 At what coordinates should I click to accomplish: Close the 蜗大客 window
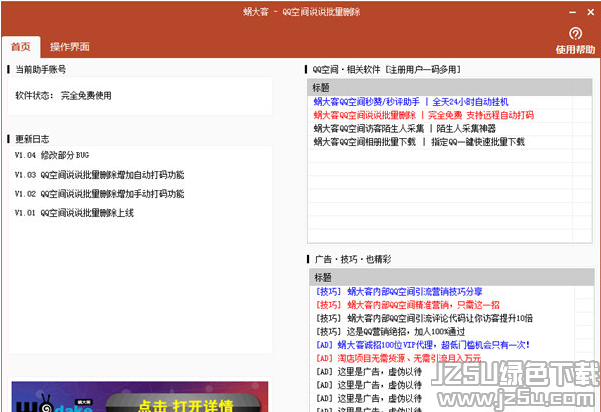pyautogui.click(x=591, y=12)
